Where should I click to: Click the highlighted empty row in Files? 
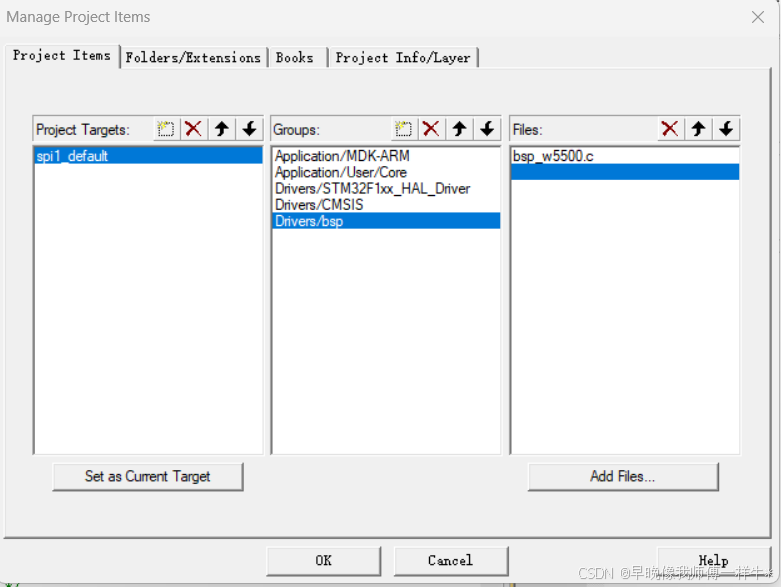click(x=625, y=172)
